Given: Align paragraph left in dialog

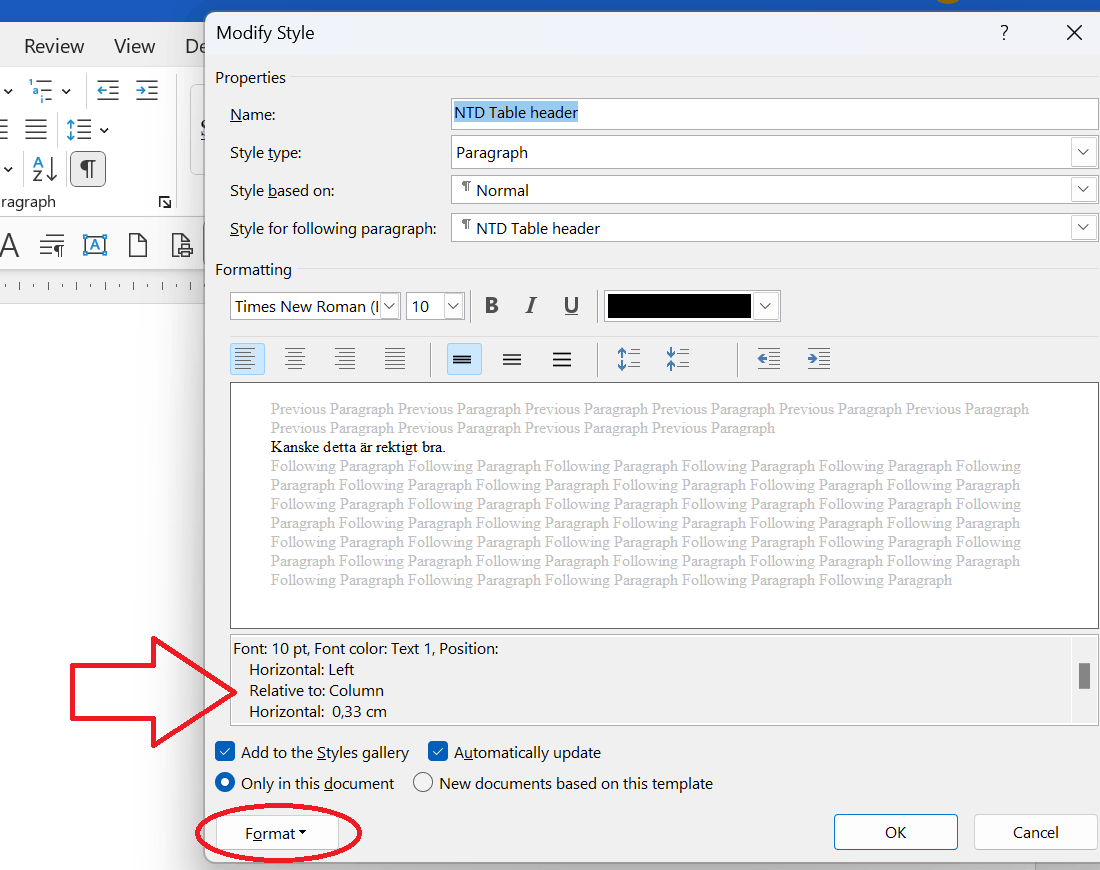Looking at the screenshot, I should point(247,359).
